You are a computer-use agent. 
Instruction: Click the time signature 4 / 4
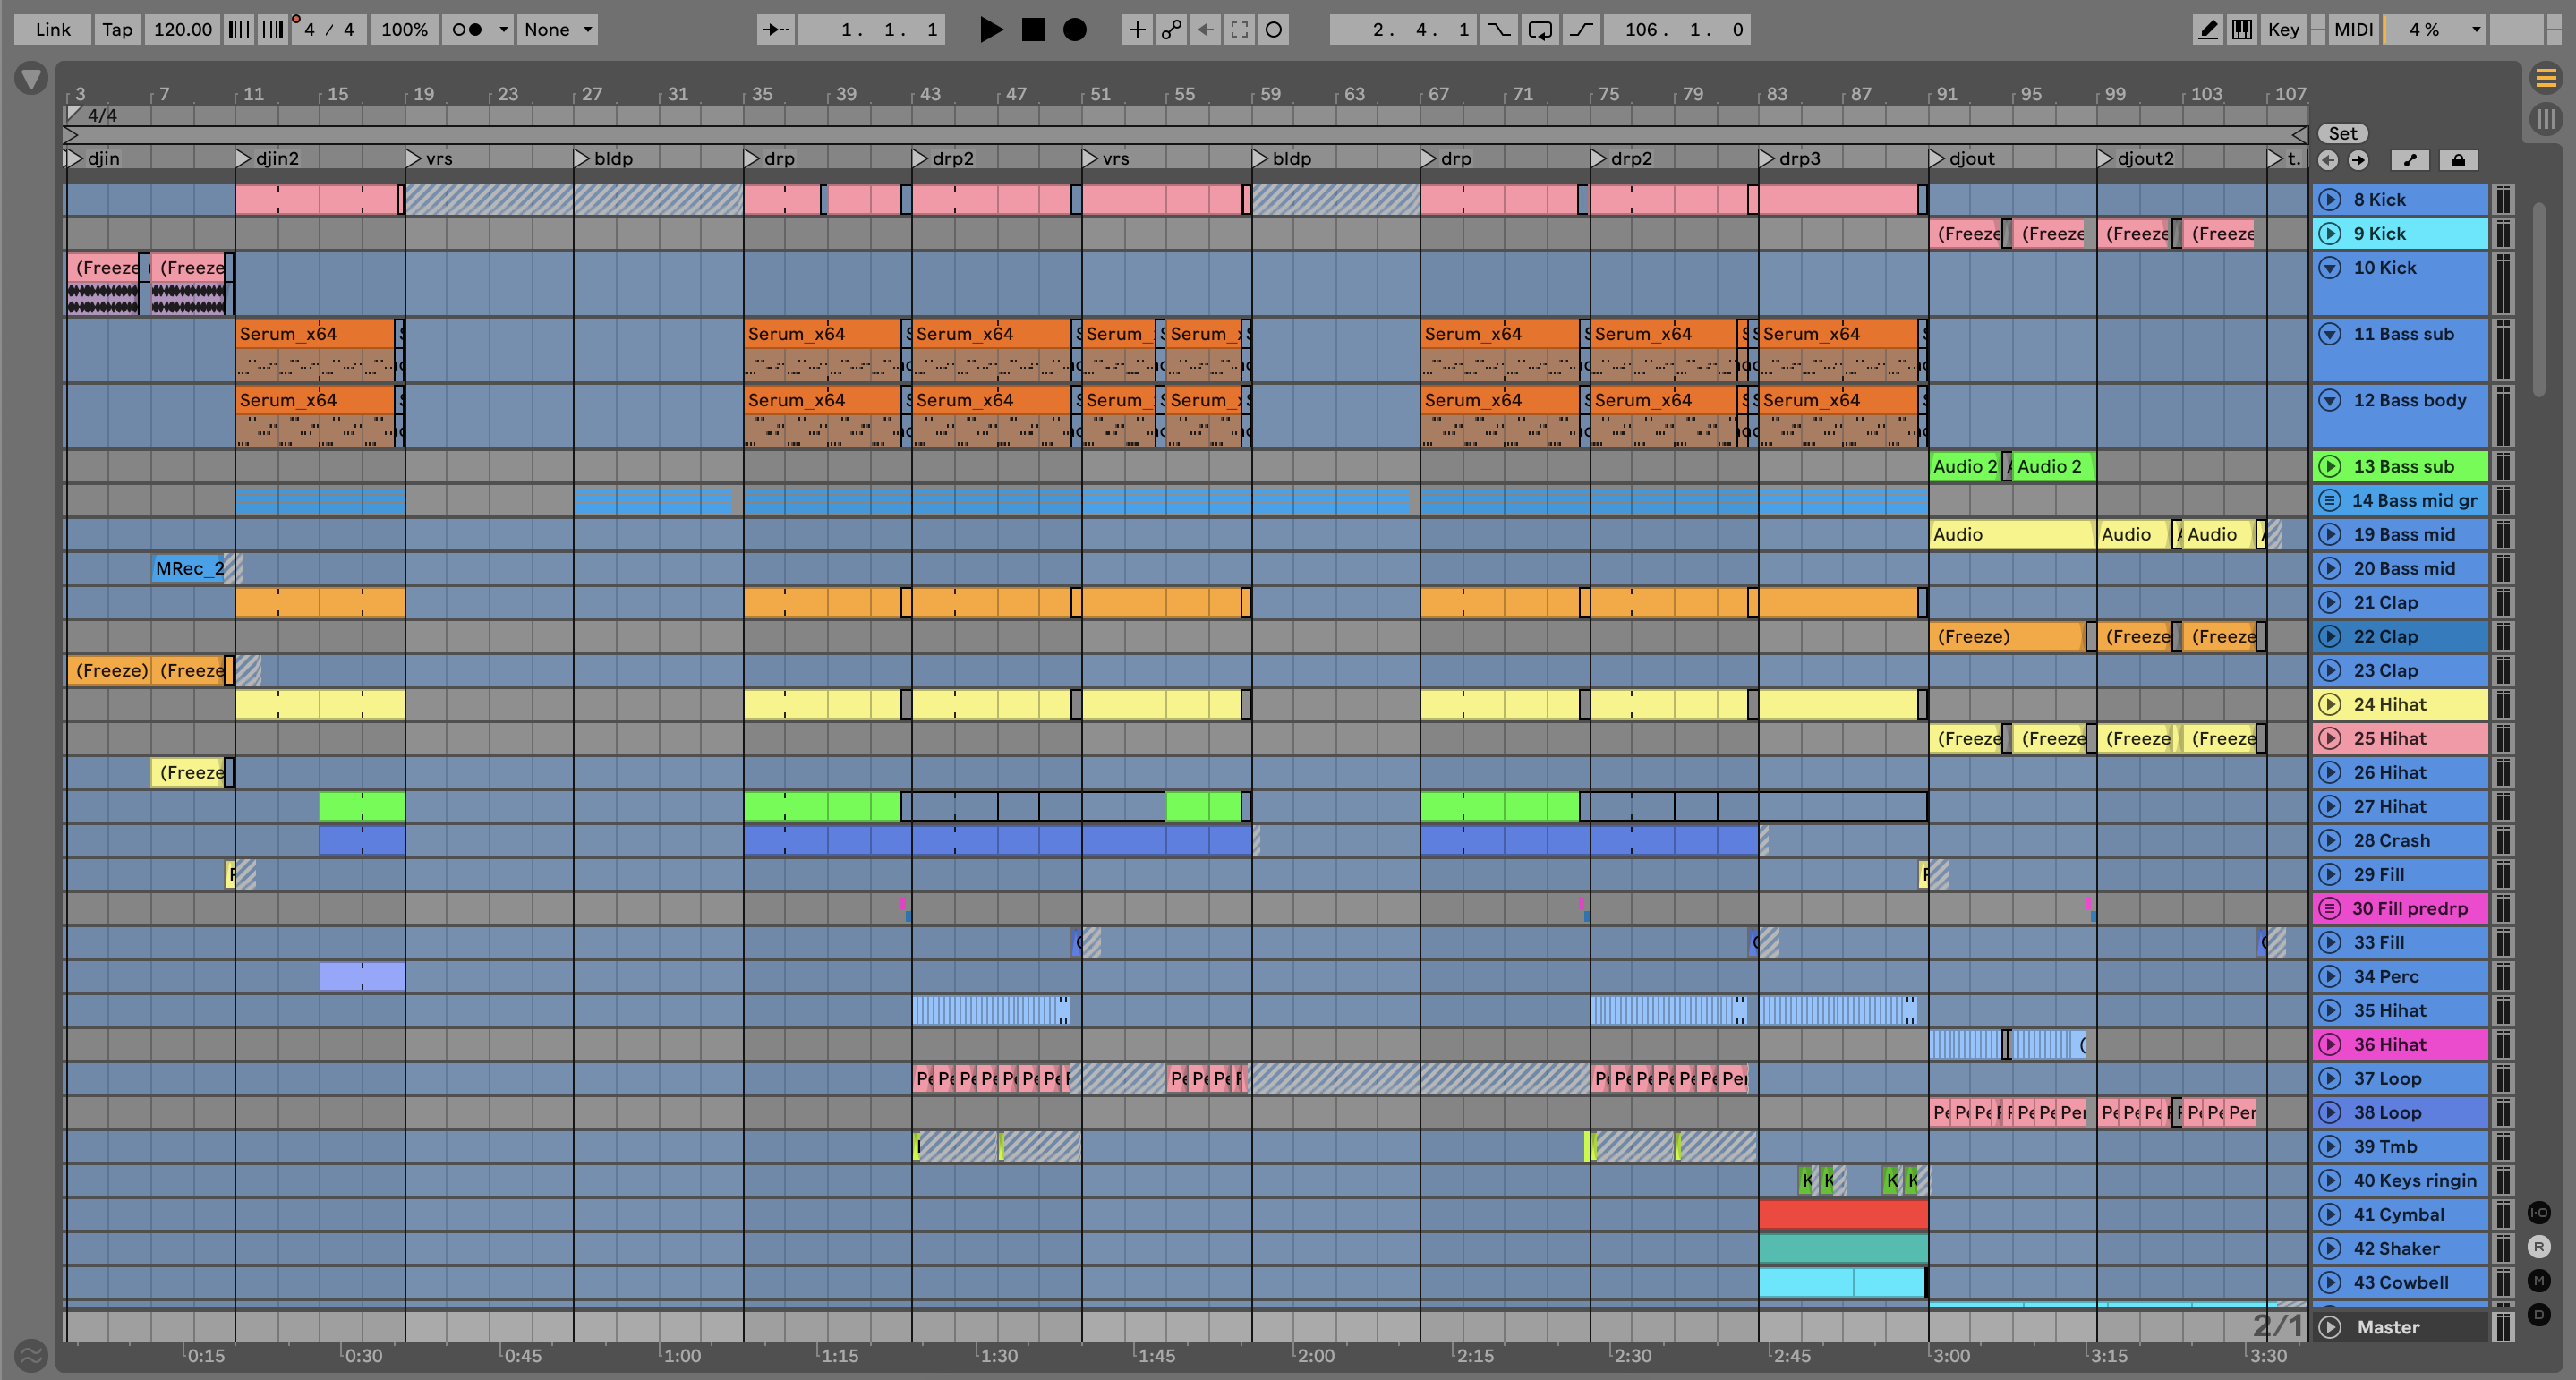329,29
